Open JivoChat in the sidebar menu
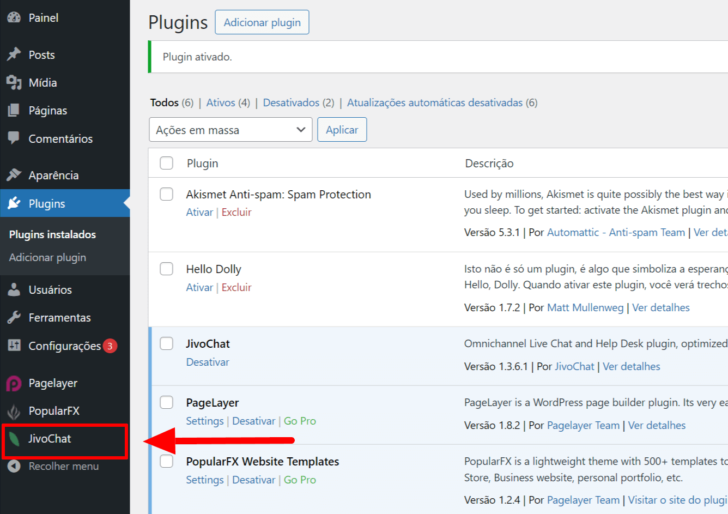The height and width of the screenshot is (514, 728). pyautogui.click(x=65, y=439)
